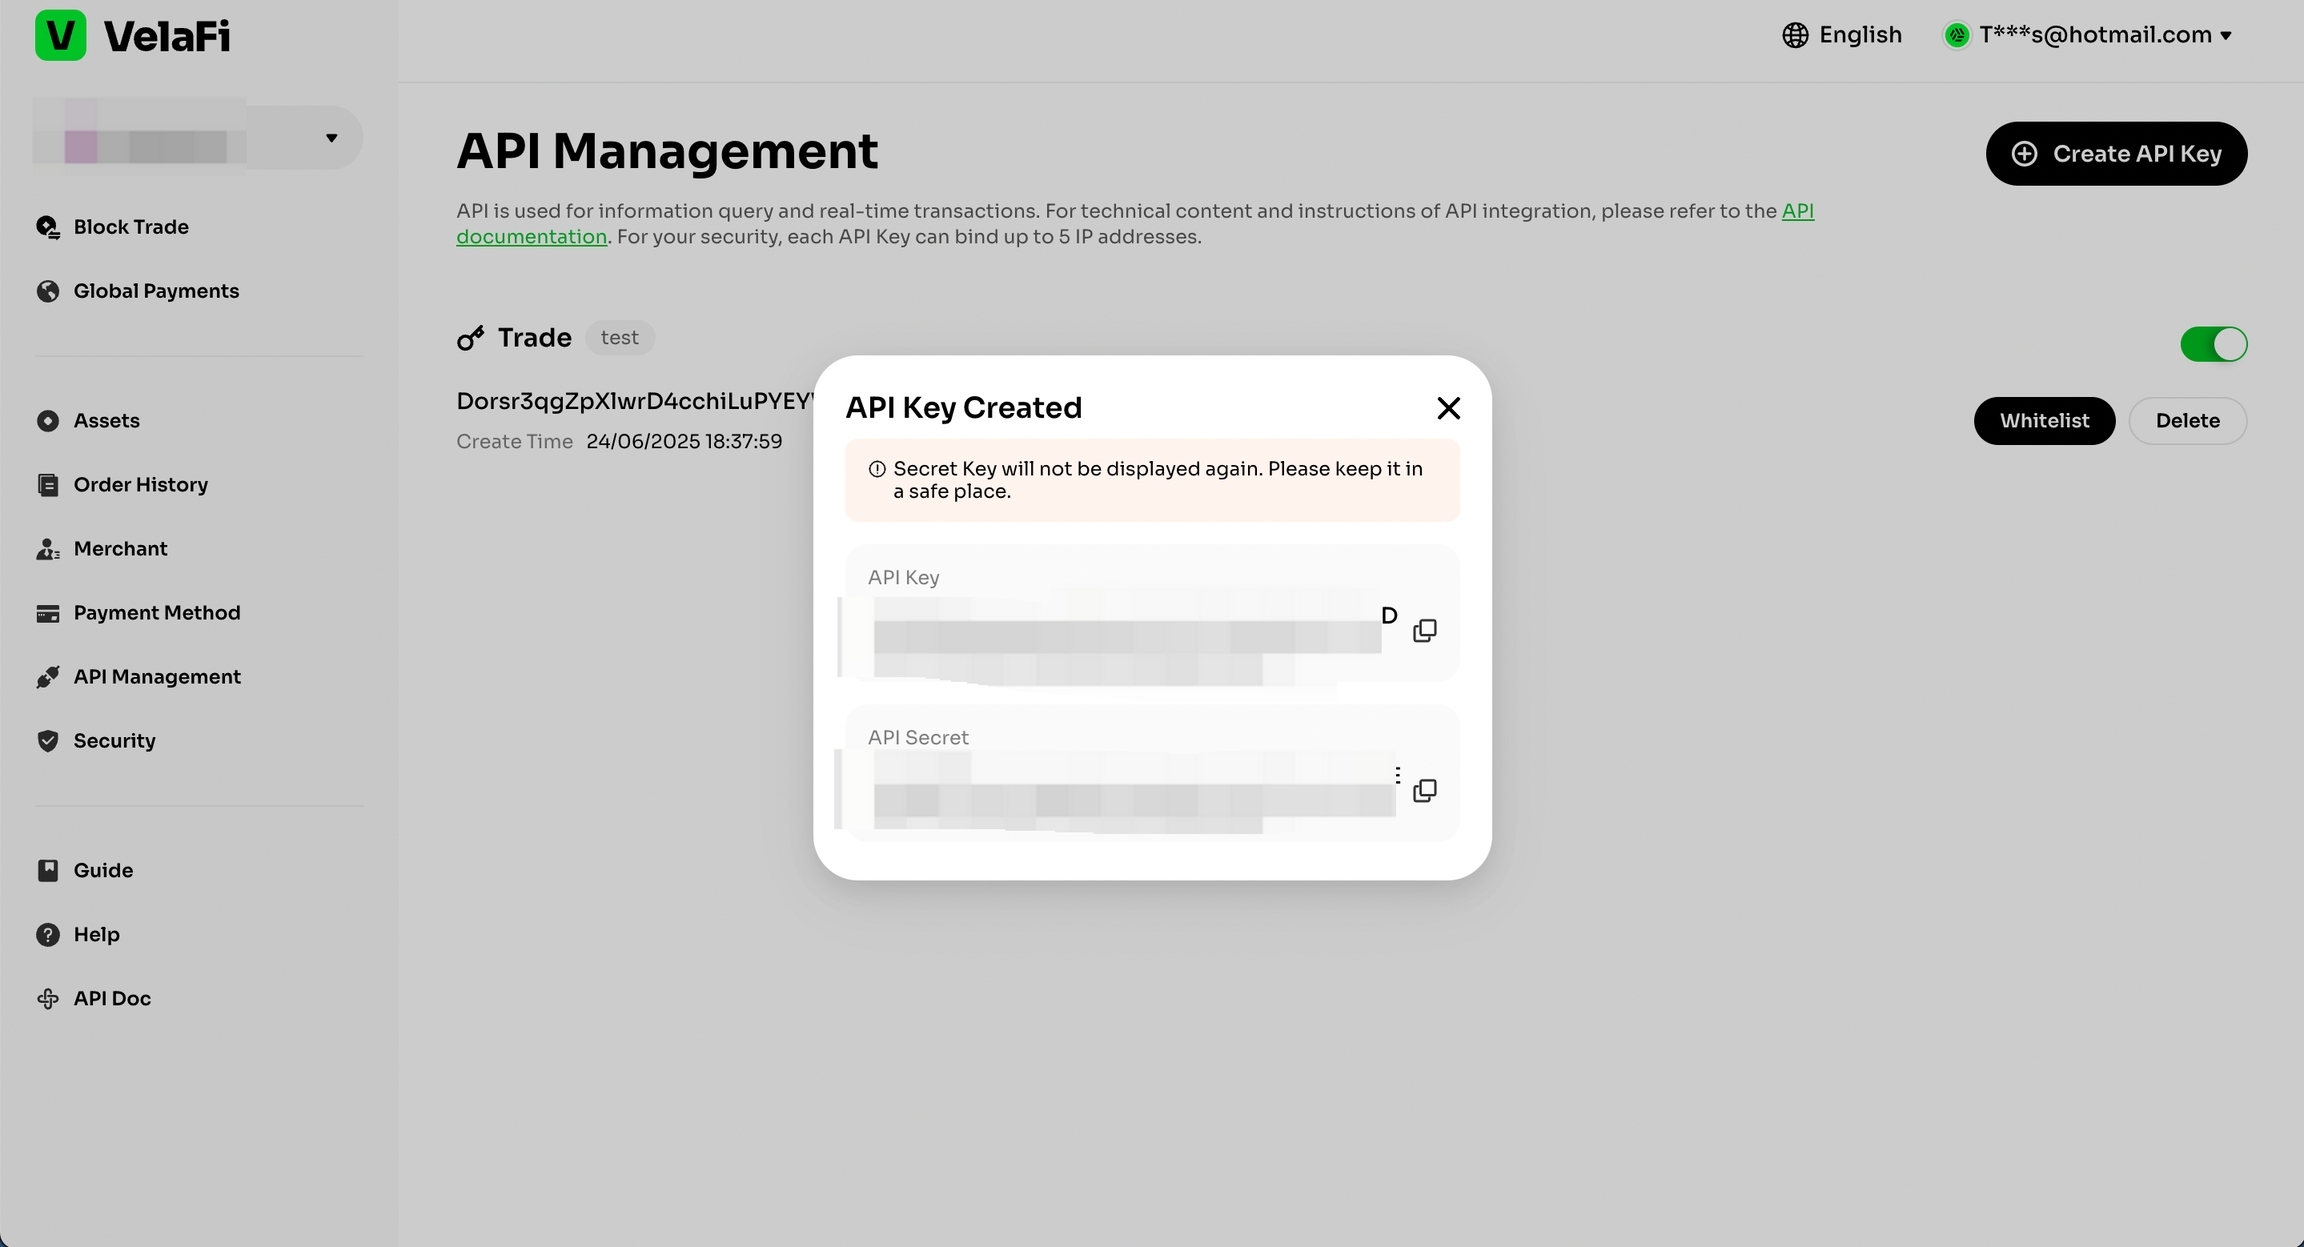Open the English language selector

pos(1859,35)
